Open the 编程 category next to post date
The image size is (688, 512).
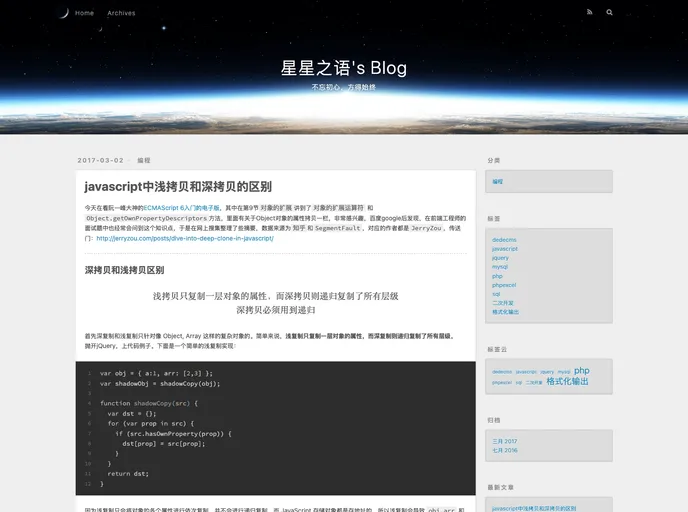tap(144, 160)
